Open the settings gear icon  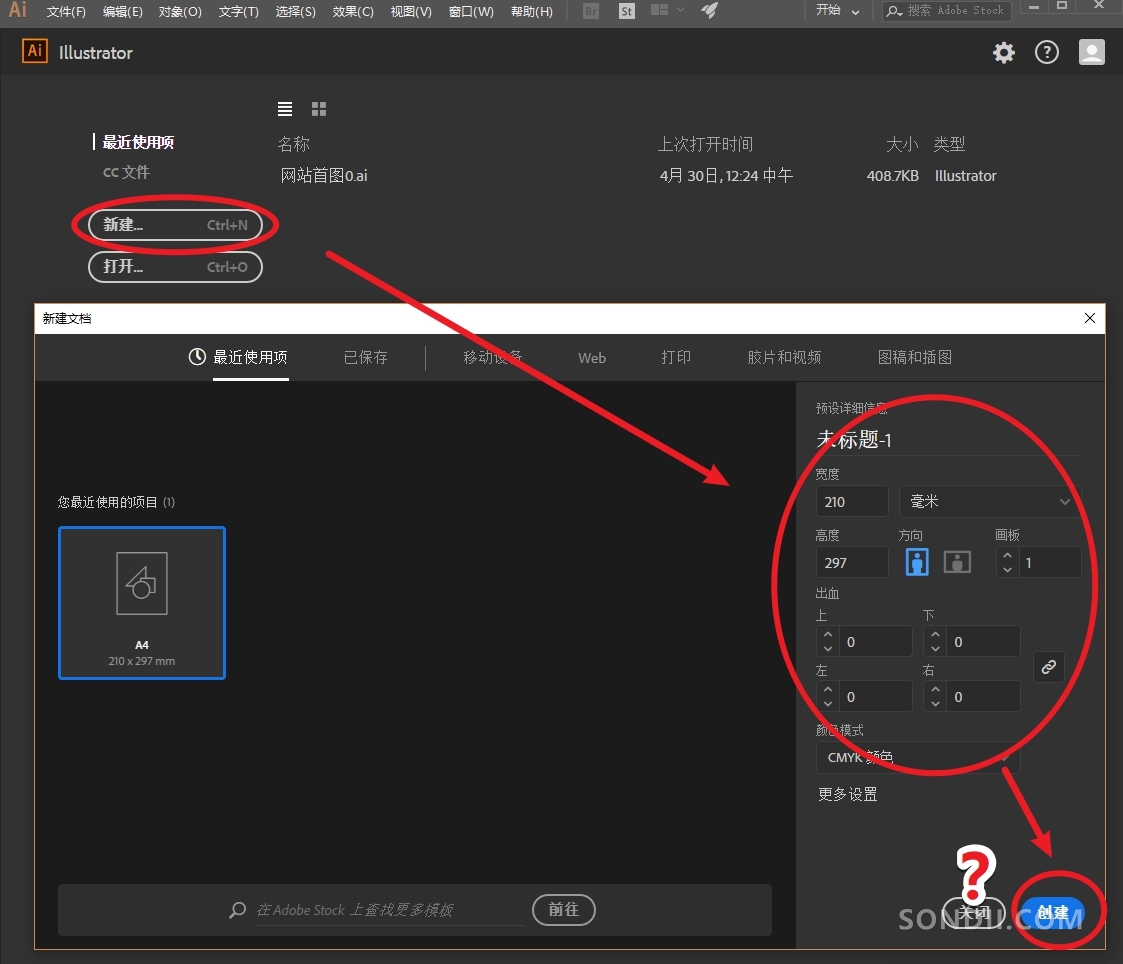(1003, 52)
